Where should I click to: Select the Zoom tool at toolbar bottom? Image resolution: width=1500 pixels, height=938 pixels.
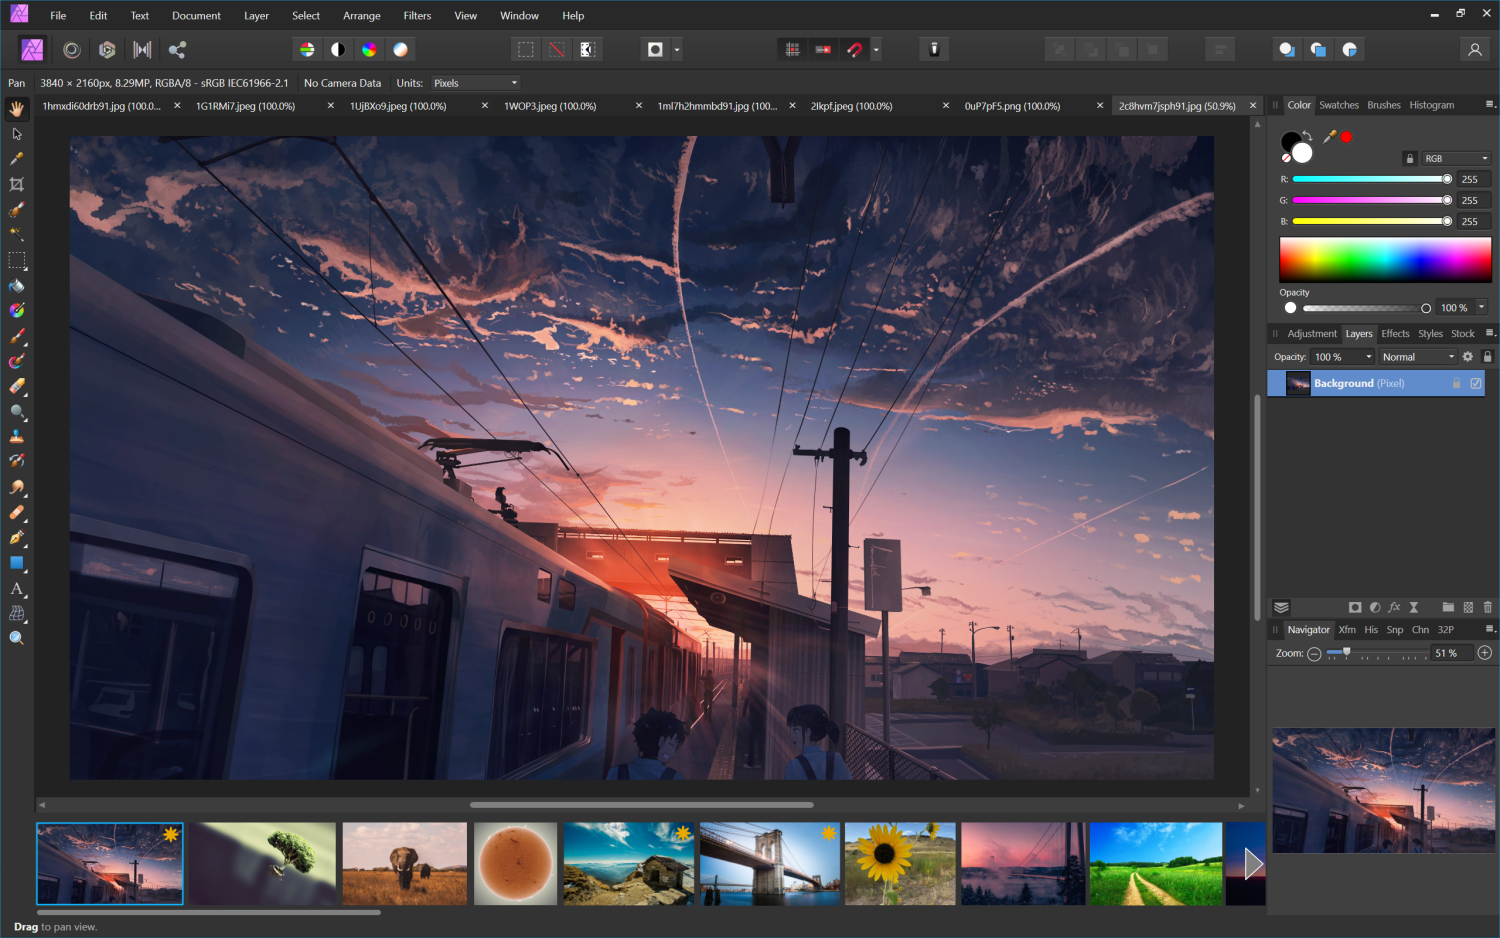coord(16,637)
